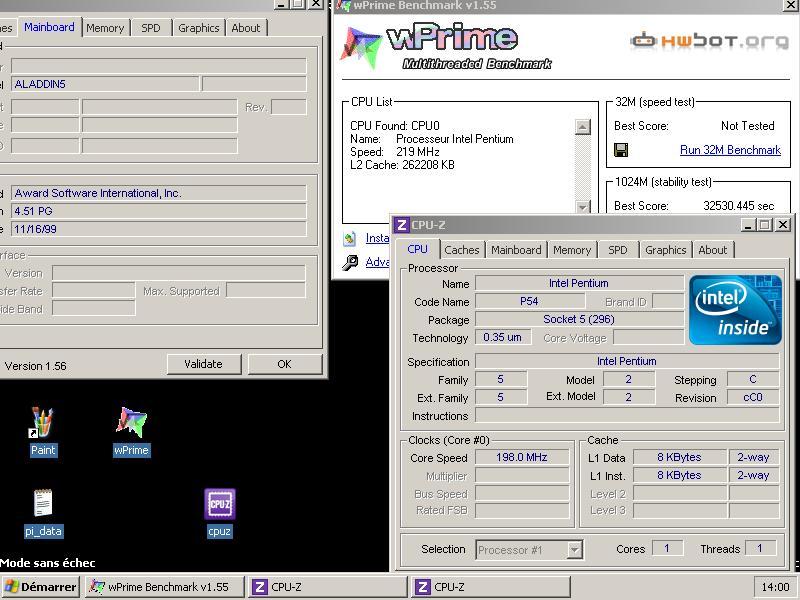
Task: Click the 32M 'Not Tested' score text
Action: tap(747, 126)
